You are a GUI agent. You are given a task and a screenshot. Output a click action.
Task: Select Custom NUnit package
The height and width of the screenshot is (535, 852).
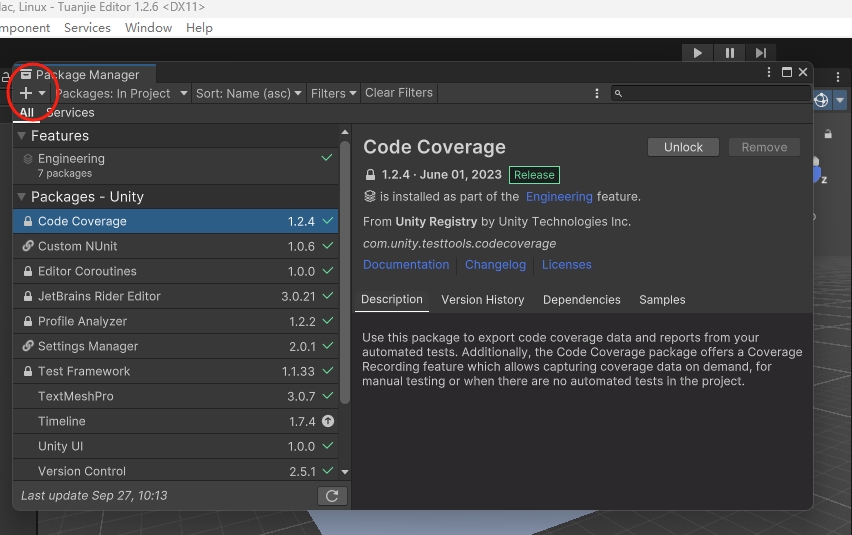176,246
